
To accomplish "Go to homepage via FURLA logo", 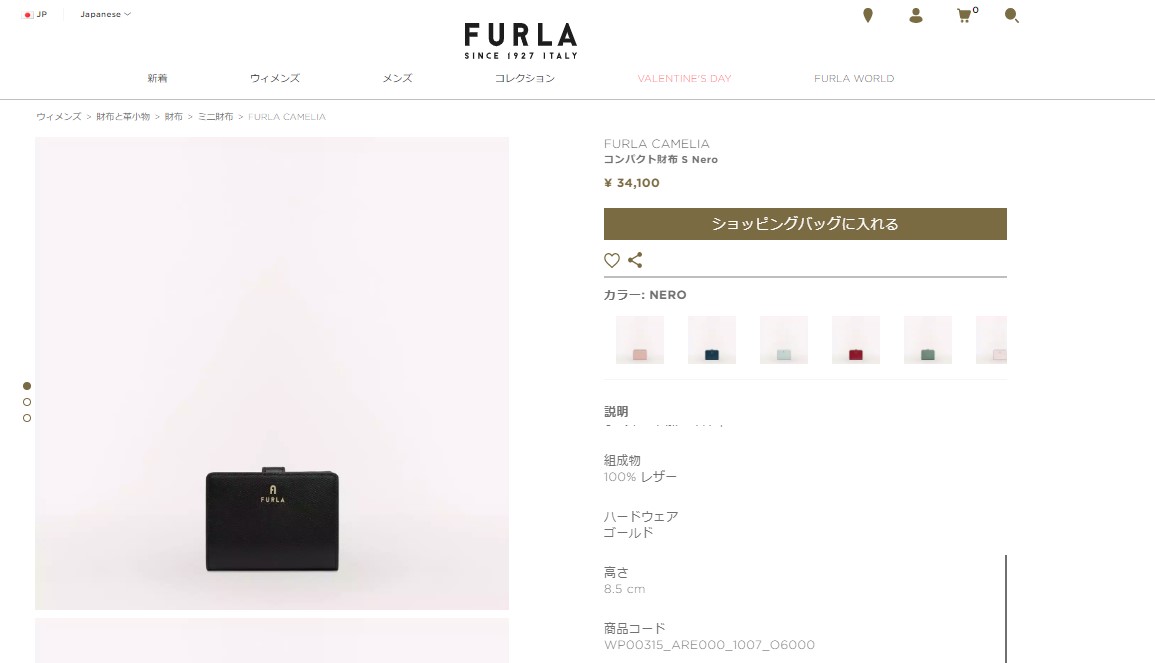I will [521, 41].
